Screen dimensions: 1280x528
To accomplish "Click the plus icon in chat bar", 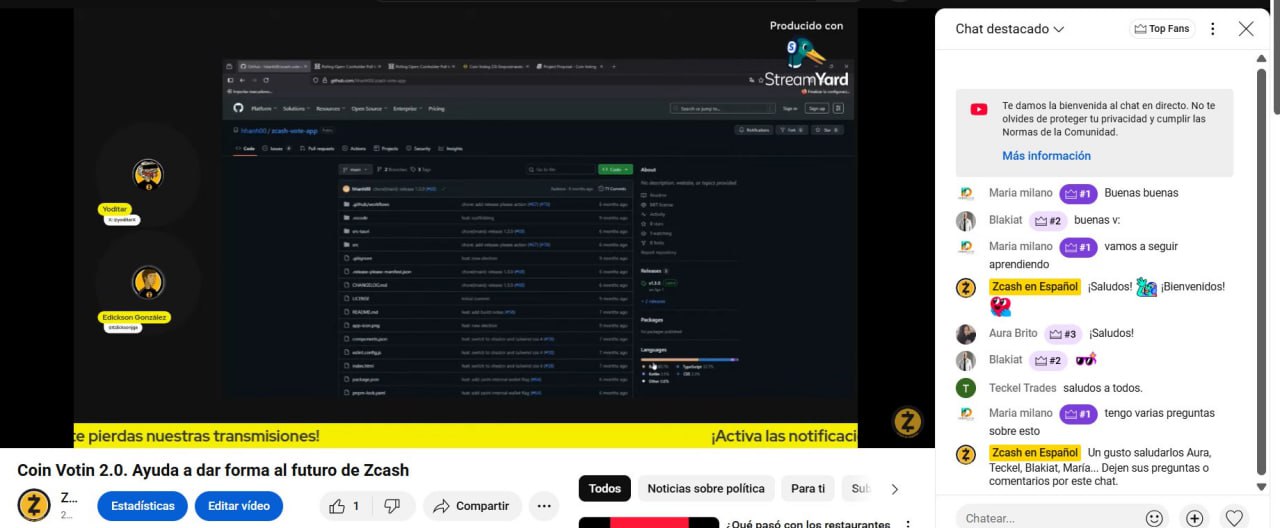I will click(1194, 518).
